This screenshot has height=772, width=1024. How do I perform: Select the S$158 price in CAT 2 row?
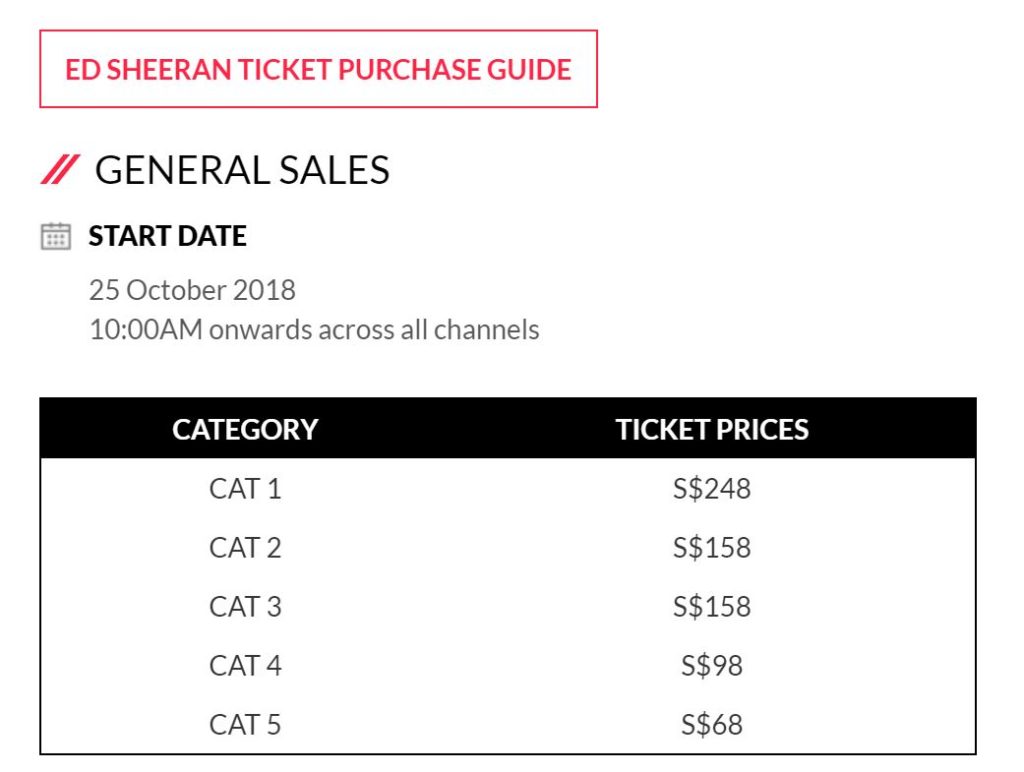[x=712, y=548]
